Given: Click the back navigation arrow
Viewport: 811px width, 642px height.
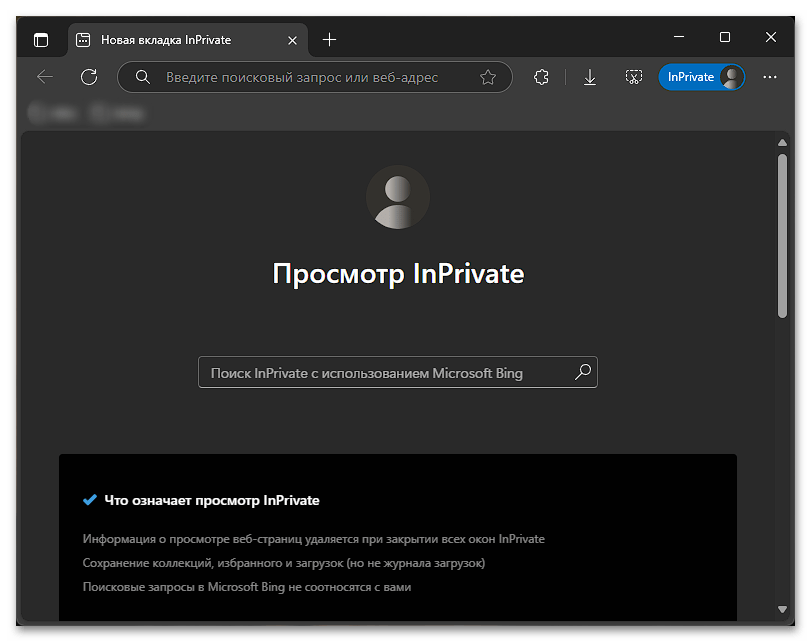Looking at the screenshot, I should point(45,77).
